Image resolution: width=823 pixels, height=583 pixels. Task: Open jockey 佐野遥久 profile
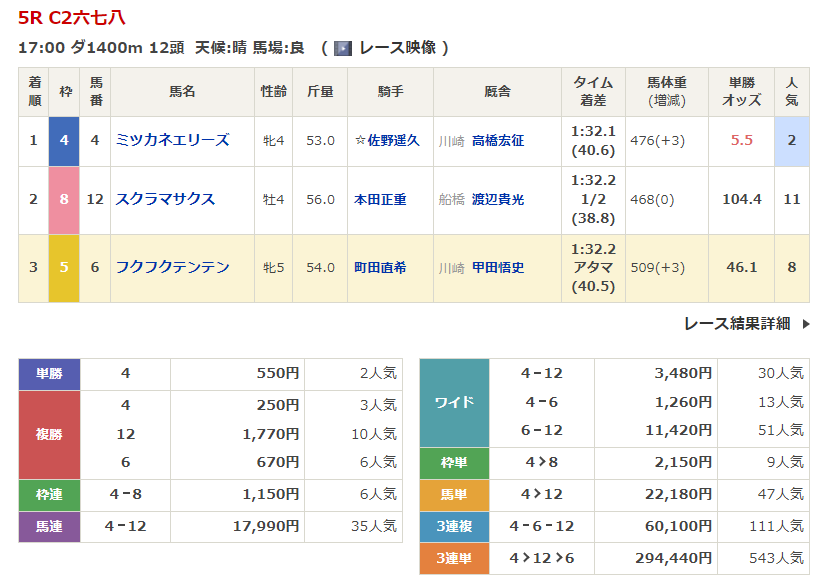386,141
